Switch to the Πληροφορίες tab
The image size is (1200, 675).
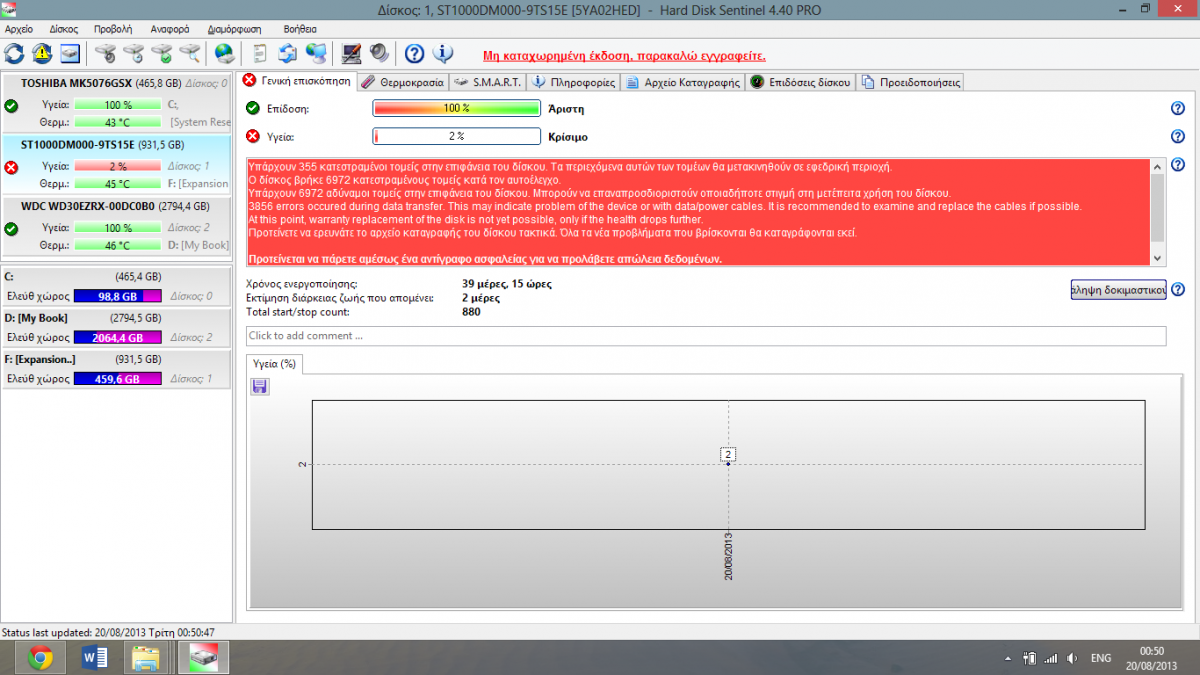point(574,82)
